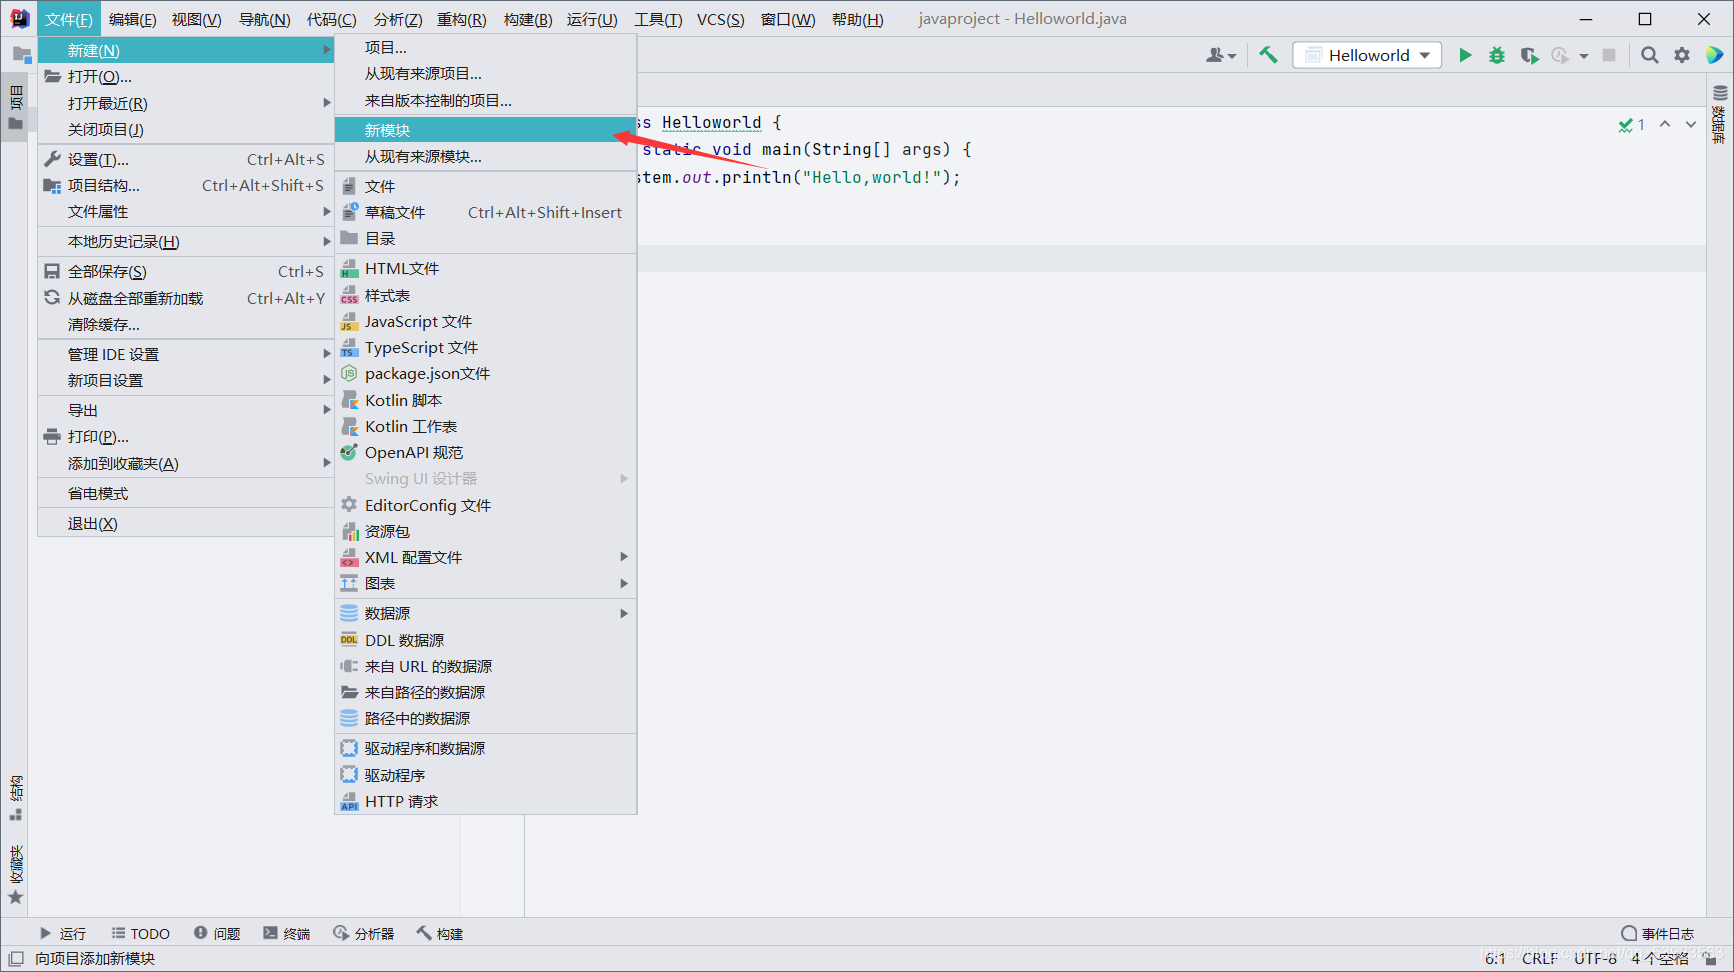
Task: Click the green Run button in toolbar
Action: (x=1465, y=55)
